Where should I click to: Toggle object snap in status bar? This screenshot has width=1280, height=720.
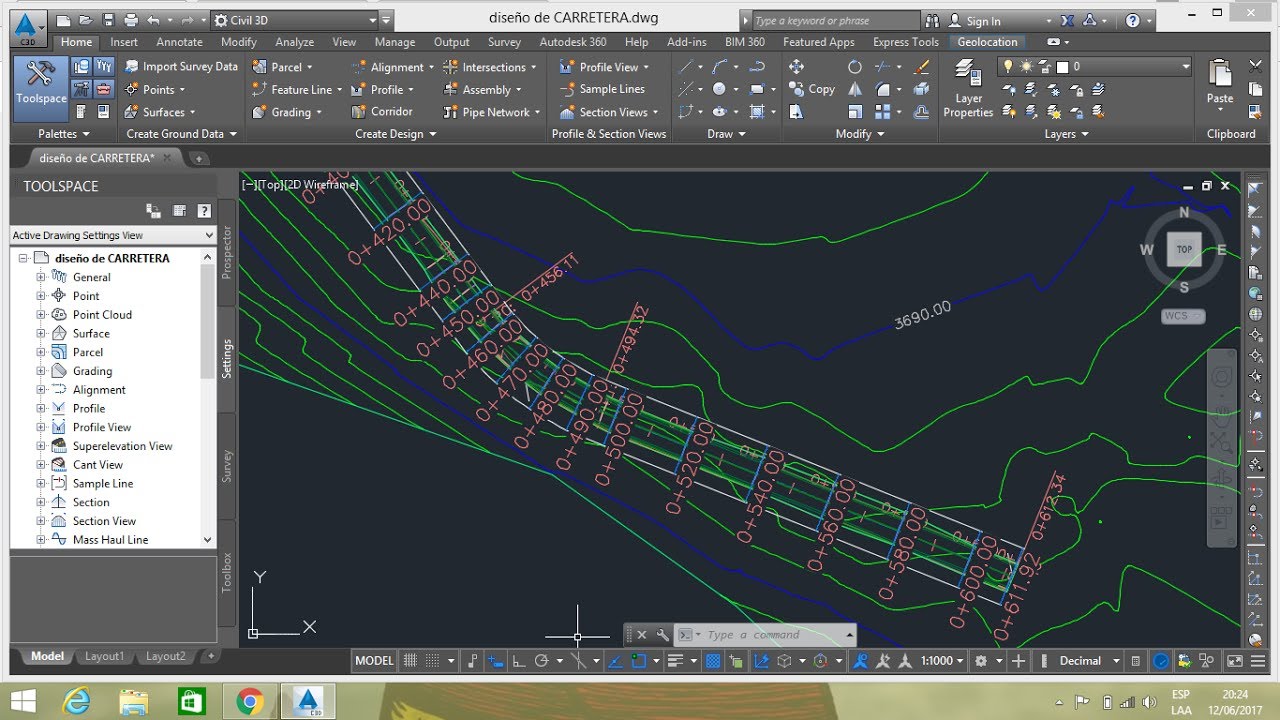[x=640, y=661]
